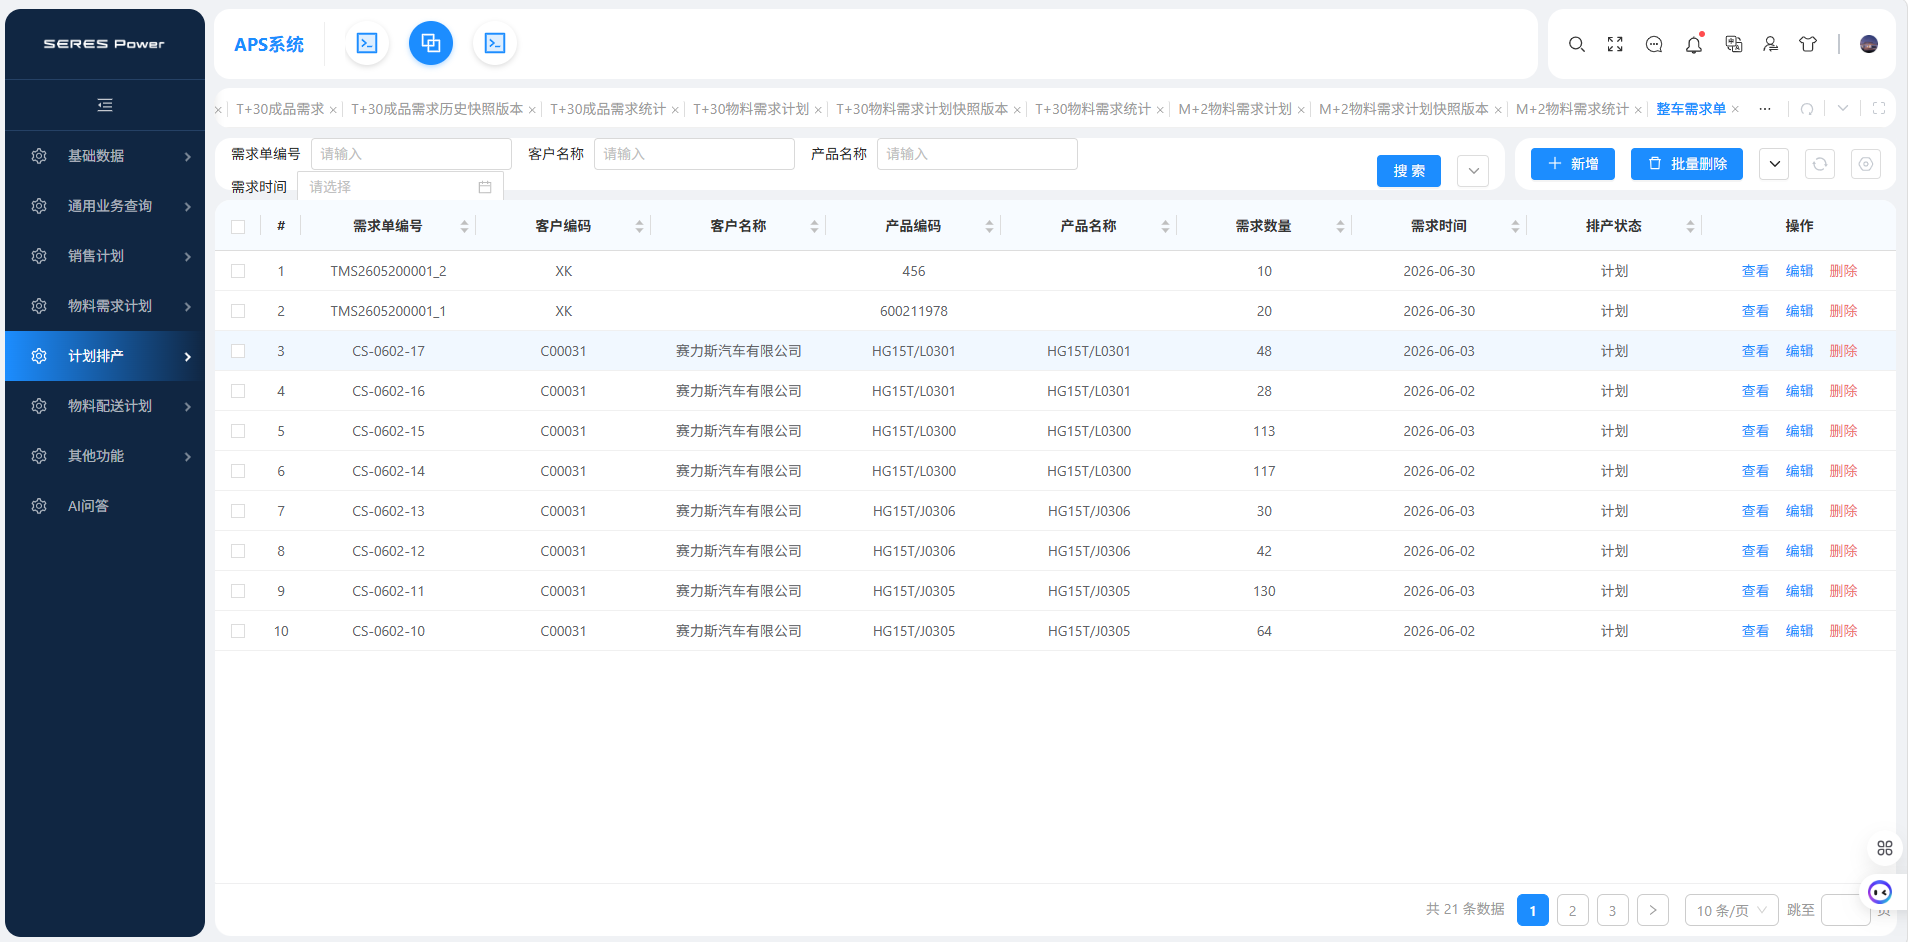Open the theme shirt icon

1808,44
